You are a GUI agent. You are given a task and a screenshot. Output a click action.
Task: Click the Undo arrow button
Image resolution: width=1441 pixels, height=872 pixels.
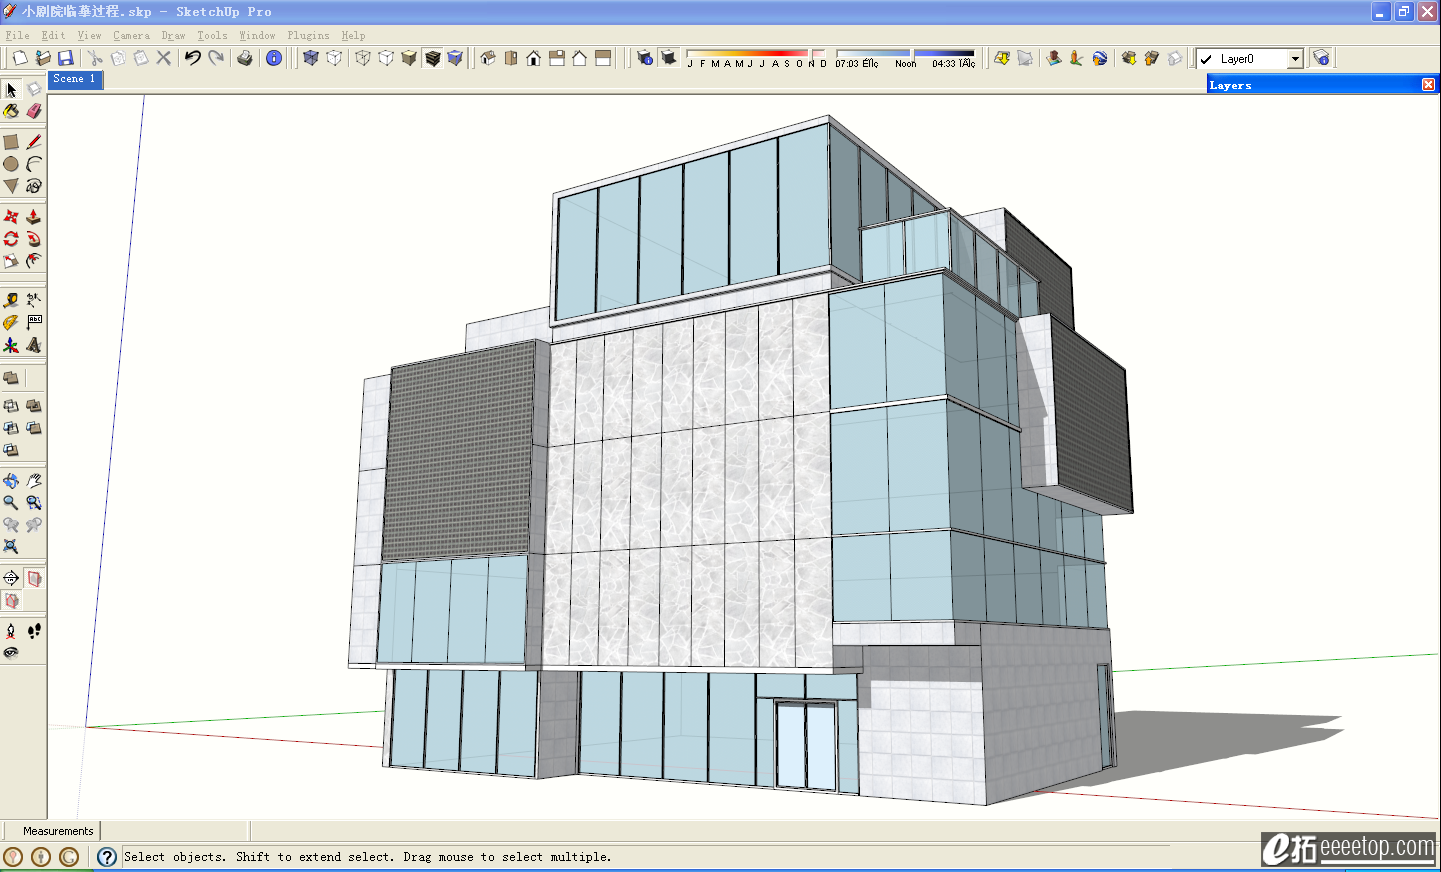[193, 58]
